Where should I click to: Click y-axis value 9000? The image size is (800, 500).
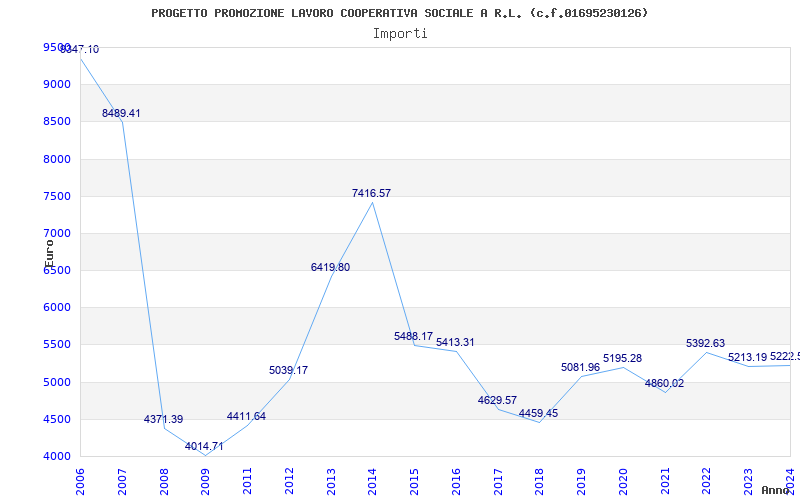(x=57, y=84)
